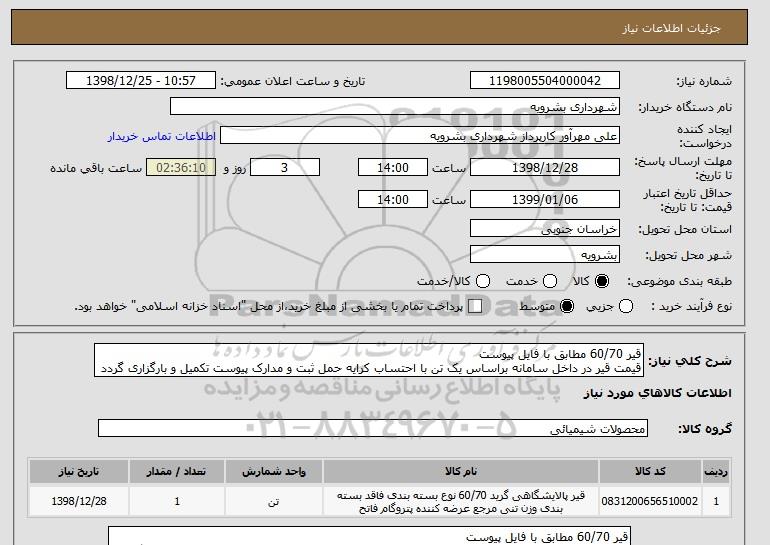
Task: Click the response deadline date 1398/12/28 field
Action: click(545, 167)
